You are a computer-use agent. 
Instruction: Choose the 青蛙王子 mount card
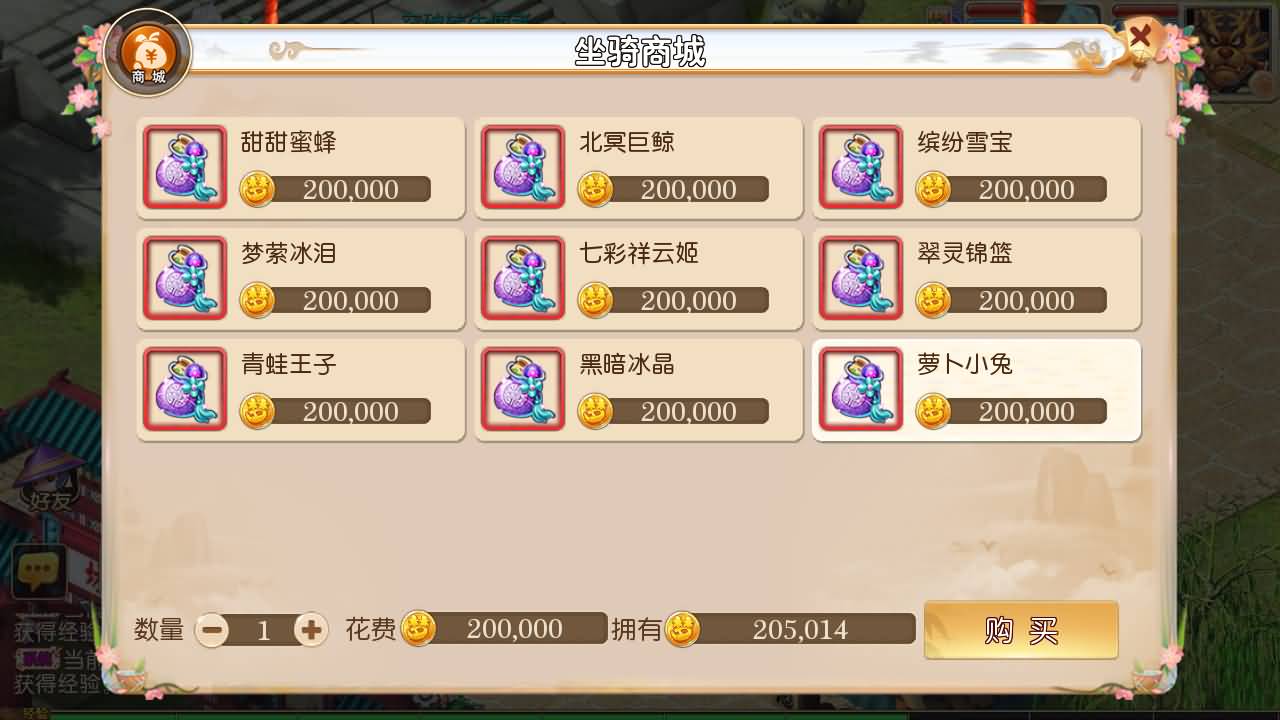tap(301, 390)
